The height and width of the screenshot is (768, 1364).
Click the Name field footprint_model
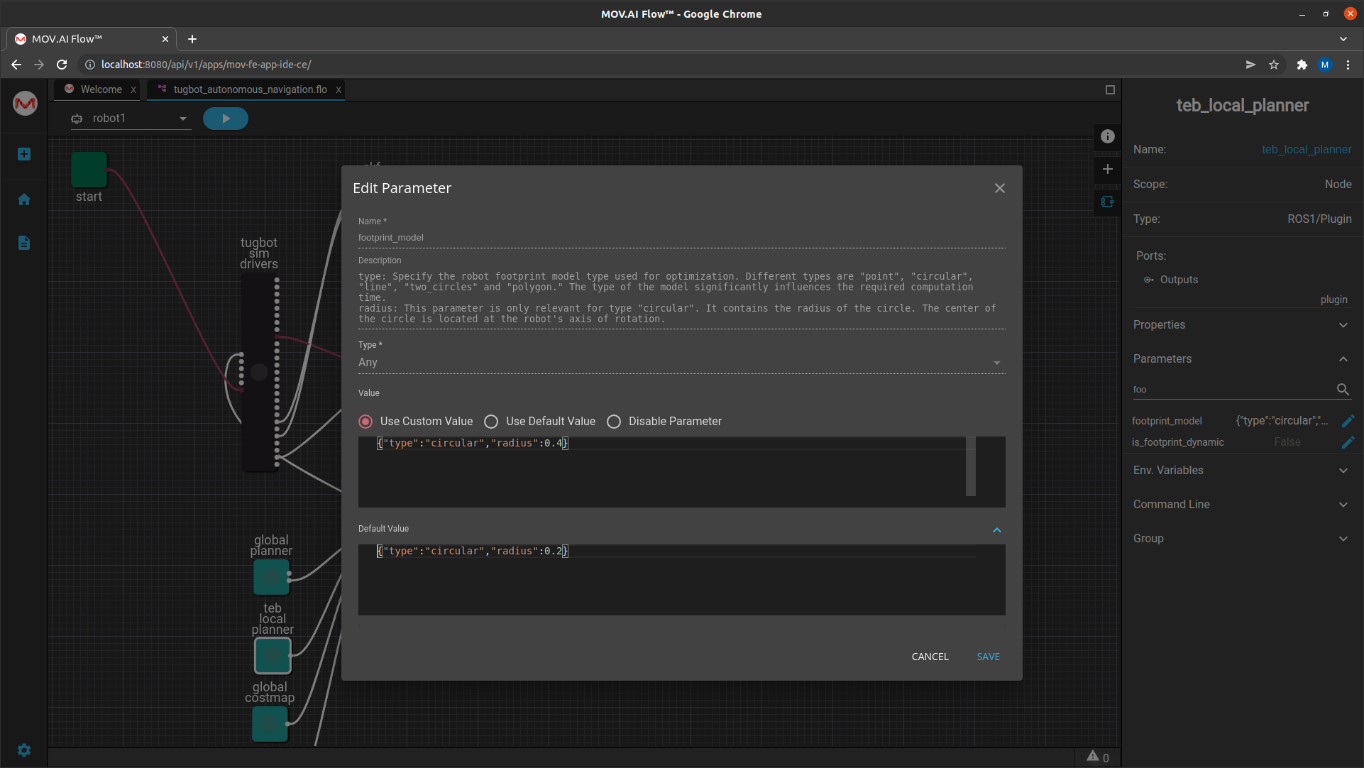681,238
